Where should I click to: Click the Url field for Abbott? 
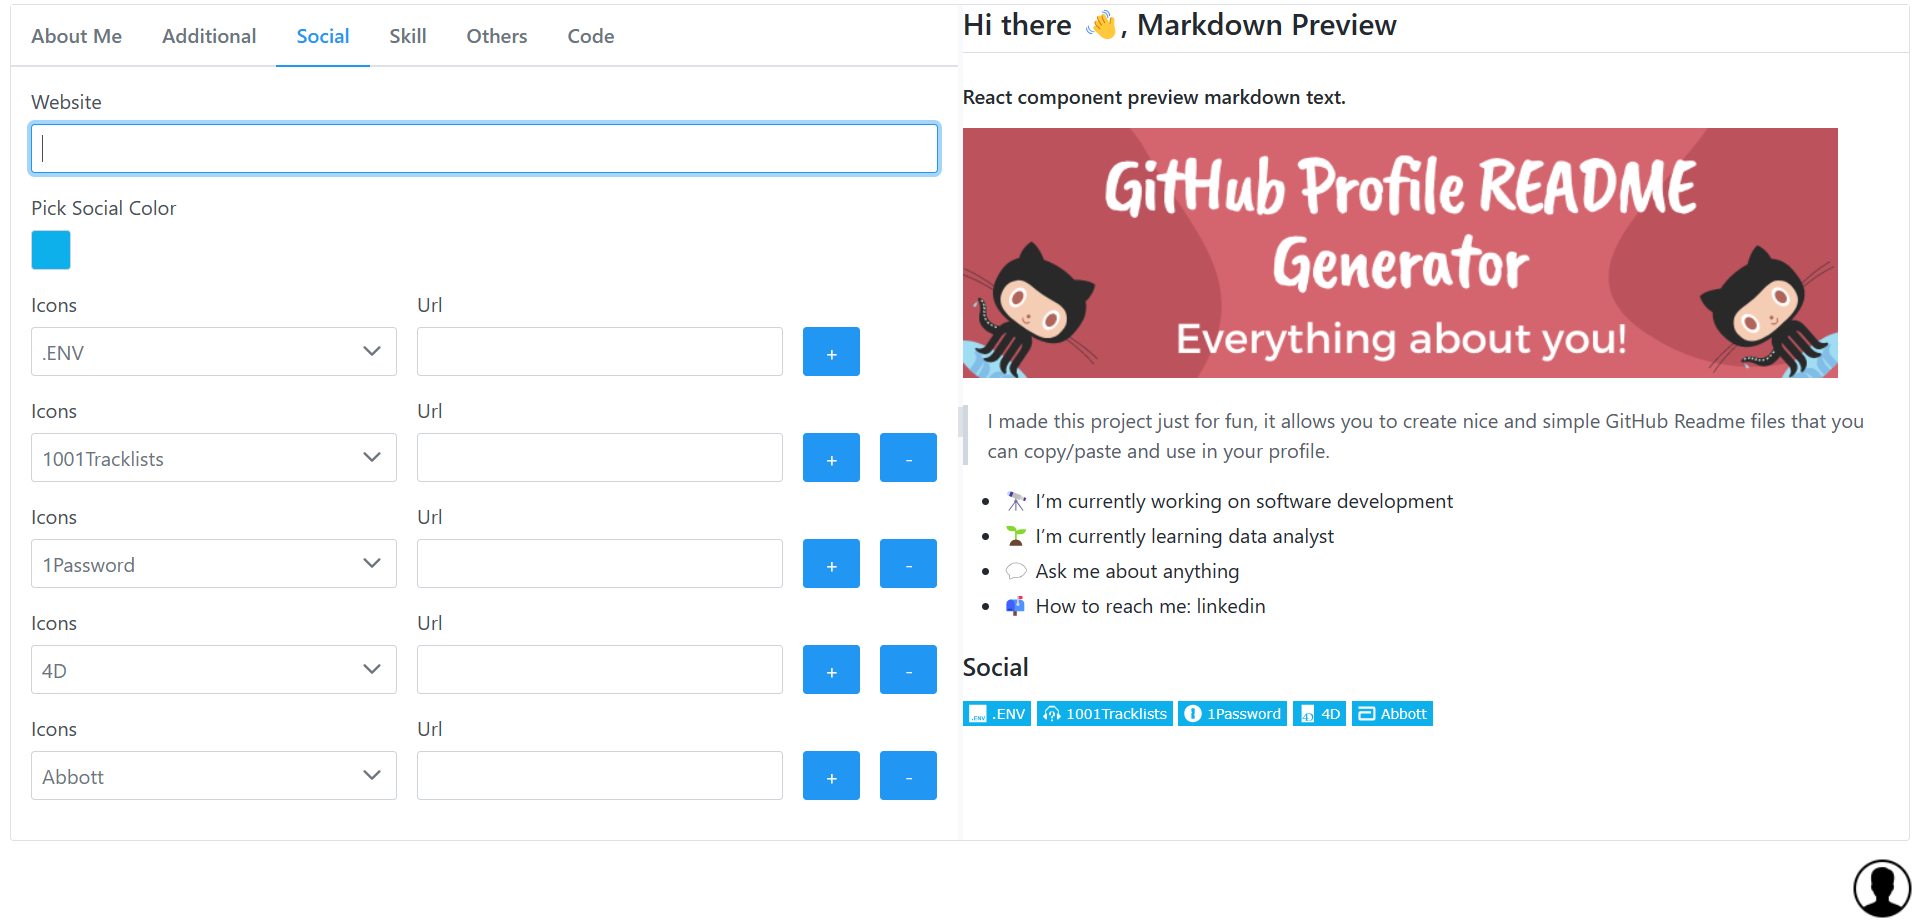click(x=600, y=776)
